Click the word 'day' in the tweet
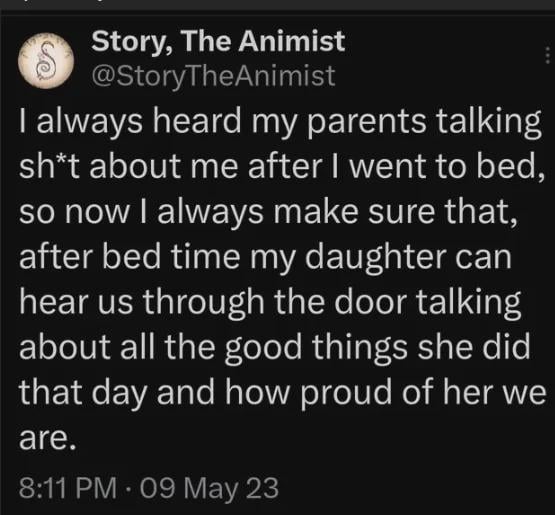The width and height of the screenshot is (555, 515). pos(119,393)
